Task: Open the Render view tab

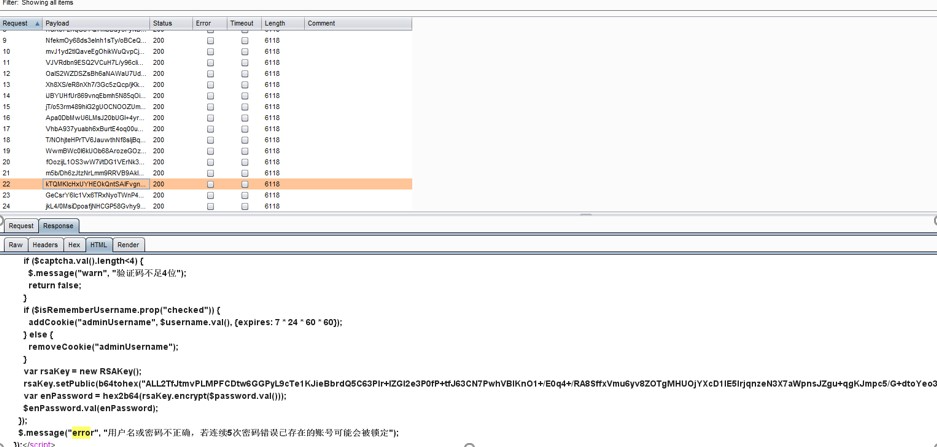Action: tap(128, 244)
